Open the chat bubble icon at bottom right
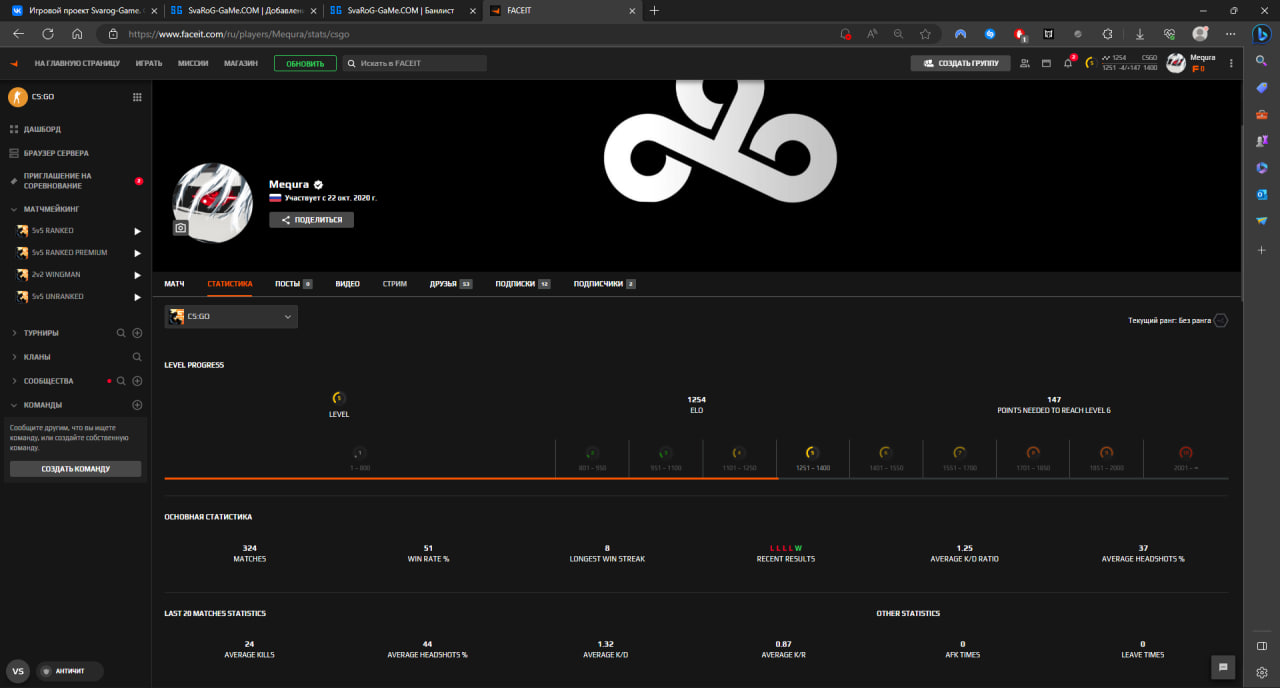The width and height of the screenshot is (1280, 688). (1222, 667)
